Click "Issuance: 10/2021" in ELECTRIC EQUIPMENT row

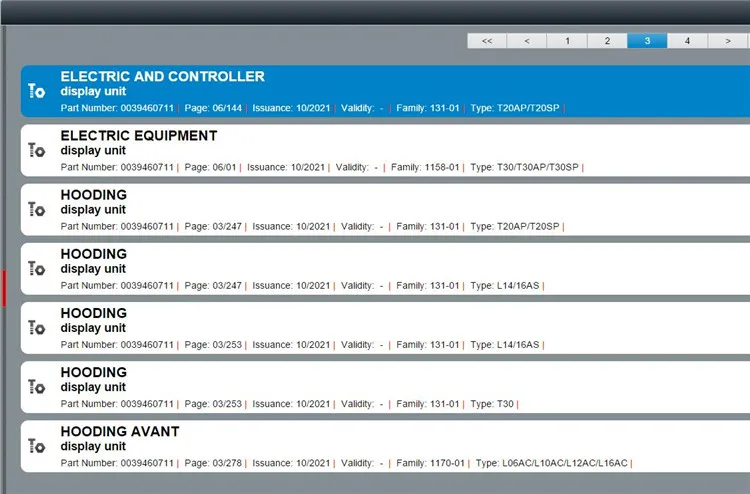pyautogui.click(x=286, y=167)
